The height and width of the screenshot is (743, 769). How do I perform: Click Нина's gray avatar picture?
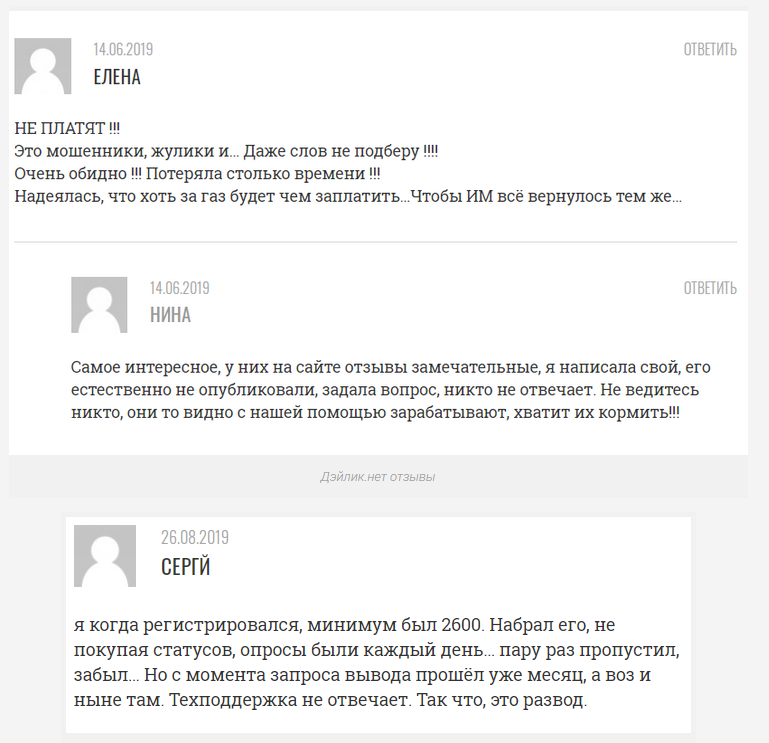point(99,305)
